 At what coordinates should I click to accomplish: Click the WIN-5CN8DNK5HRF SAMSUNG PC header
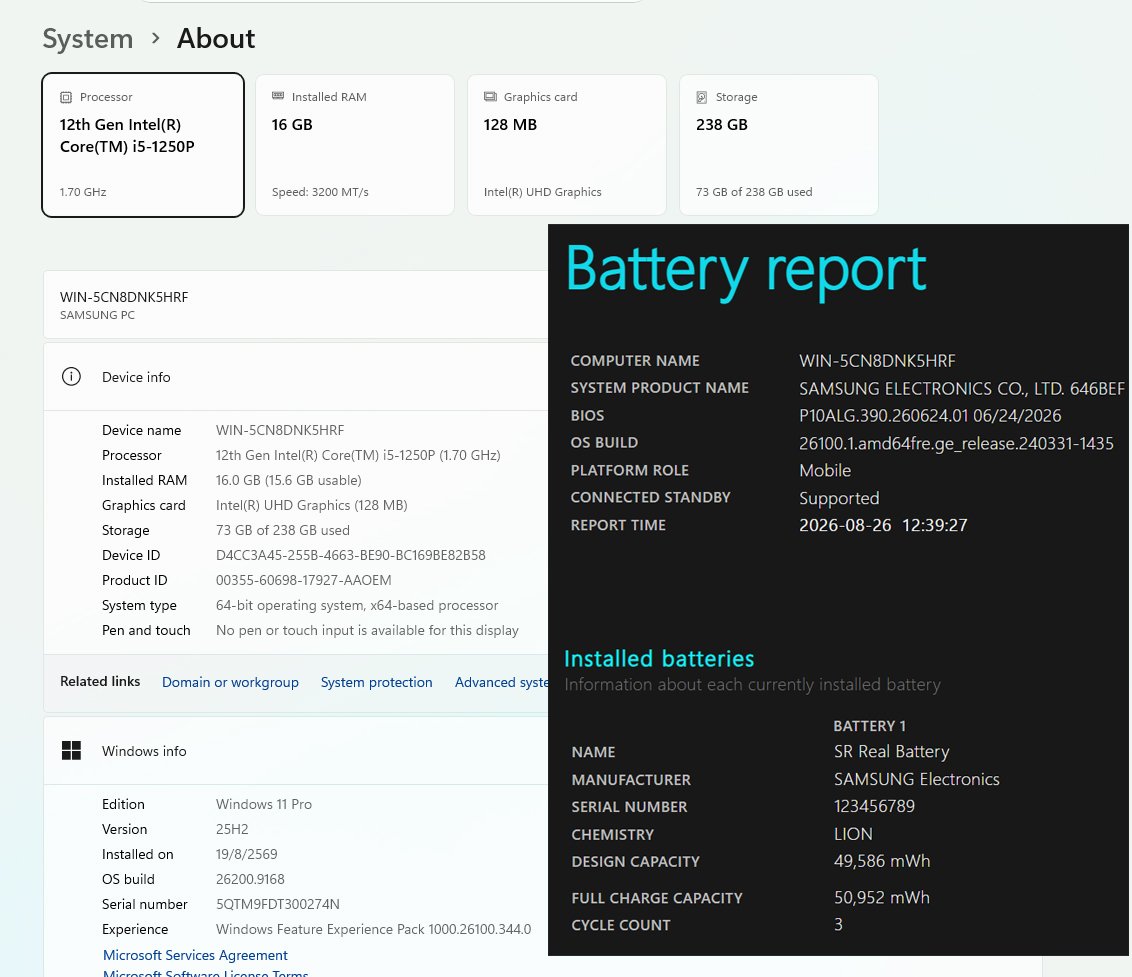[x=296, y=305]
